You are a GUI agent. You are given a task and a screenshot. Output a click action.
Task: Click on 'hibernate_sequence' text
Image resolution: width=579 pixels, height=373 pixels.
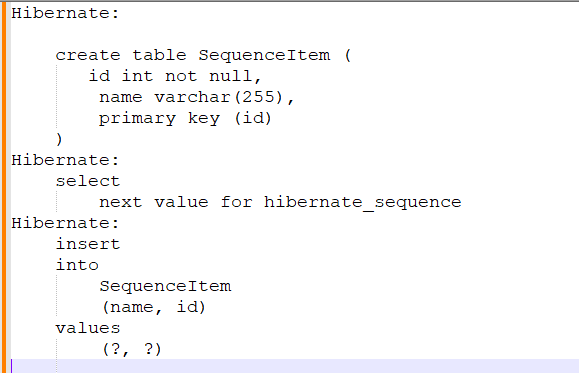tap(363, 202)
